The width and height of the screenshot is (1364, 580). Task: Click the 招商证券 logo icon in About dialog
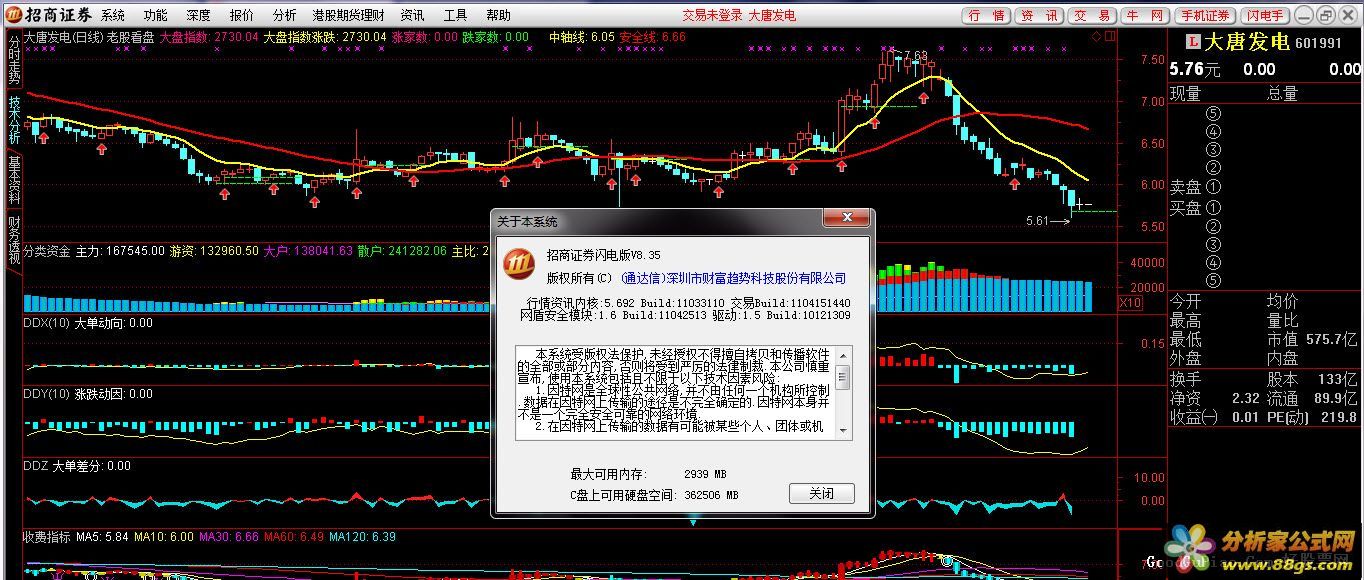click(x=519, y=264)
